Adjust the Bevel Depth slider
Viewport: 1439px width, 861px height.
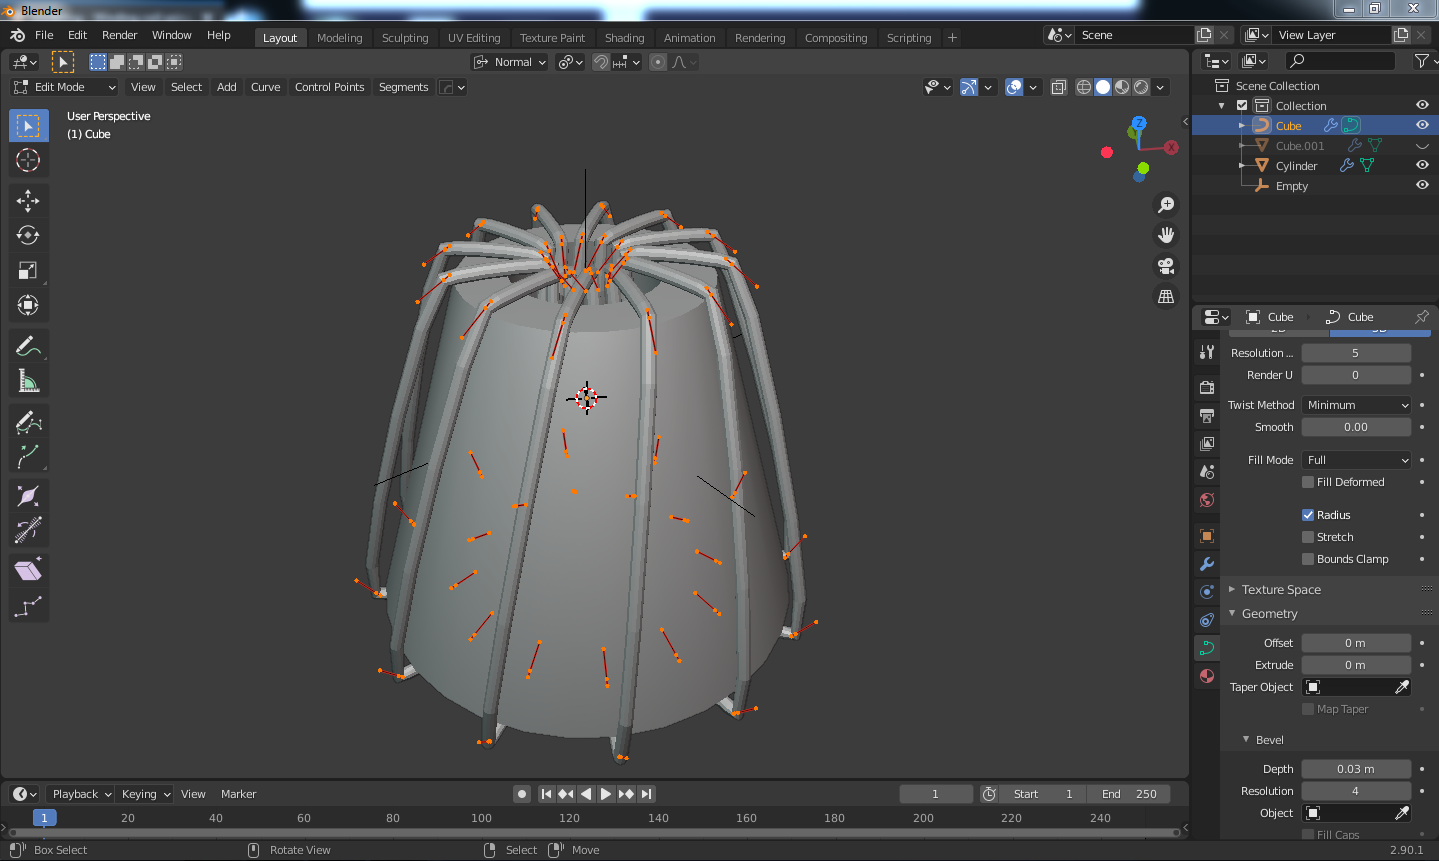1356,769
